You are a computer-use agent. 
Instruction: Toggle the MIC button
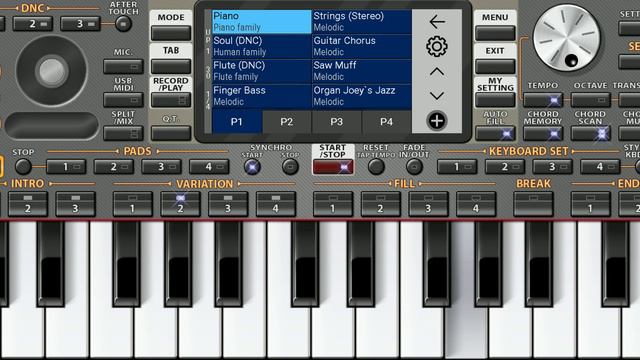123,67
